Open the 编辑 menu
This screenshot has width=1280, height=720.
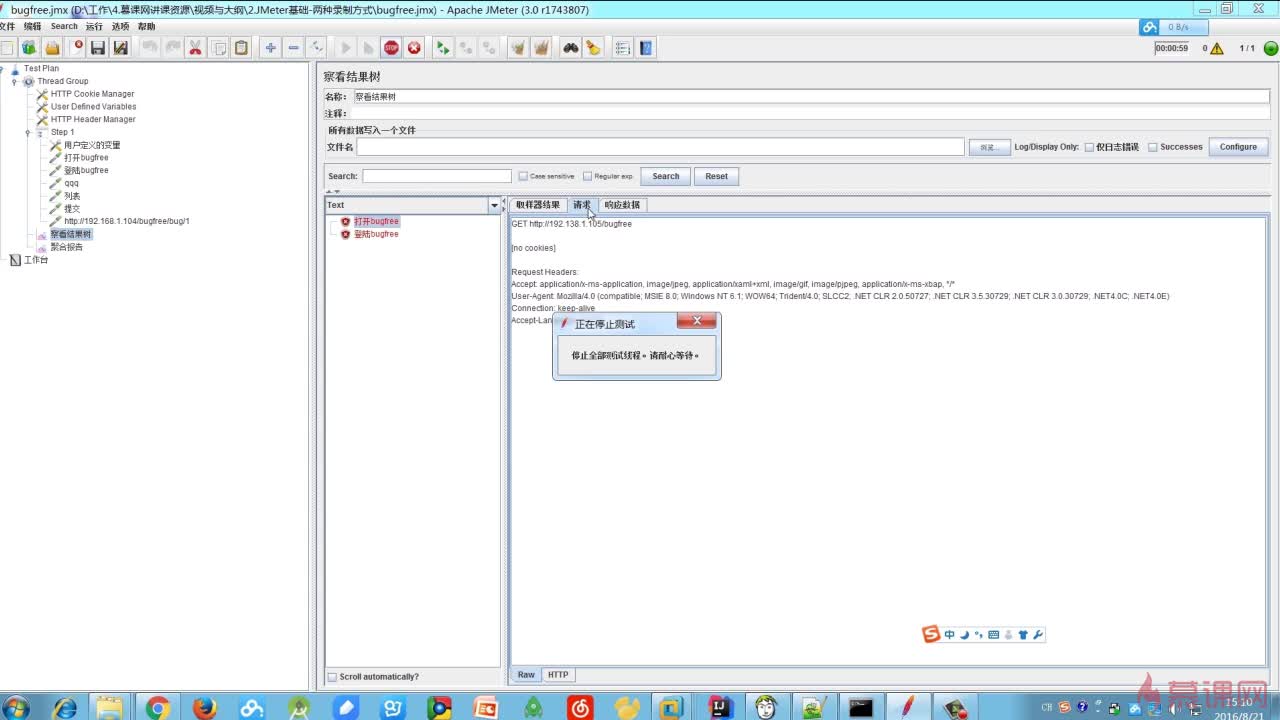(x=33, y=27)
